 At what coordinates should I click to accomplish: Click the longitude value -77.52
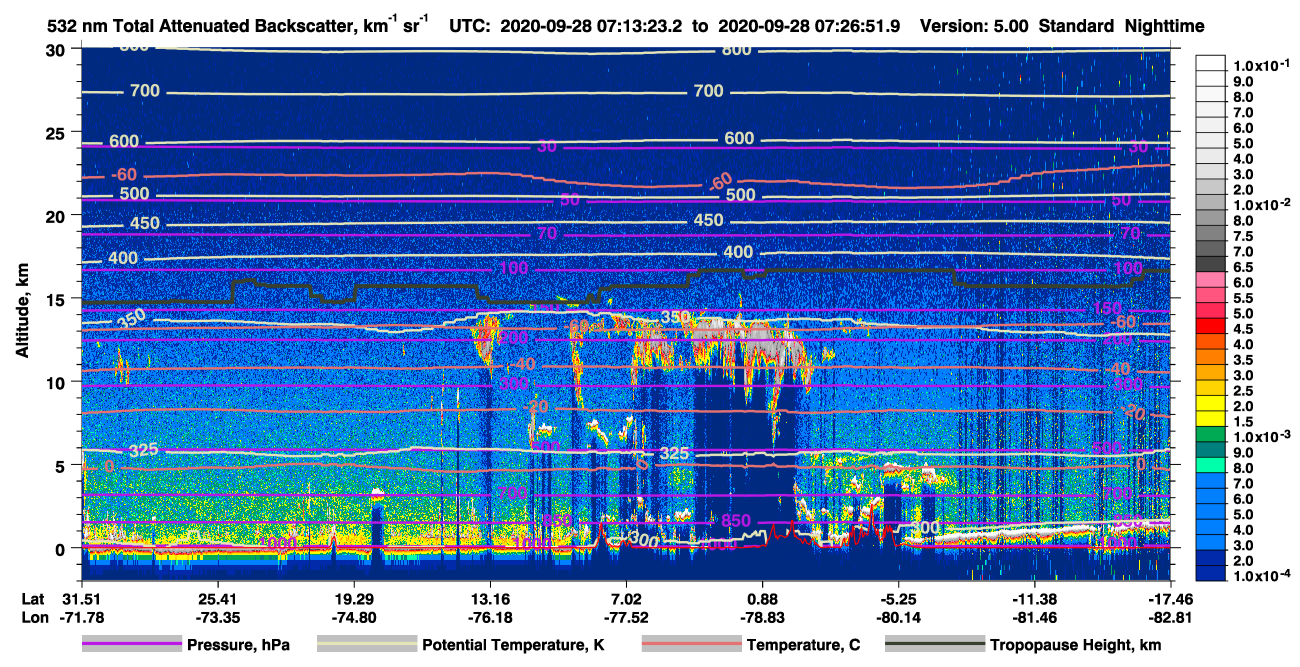[x=626, y=617]
